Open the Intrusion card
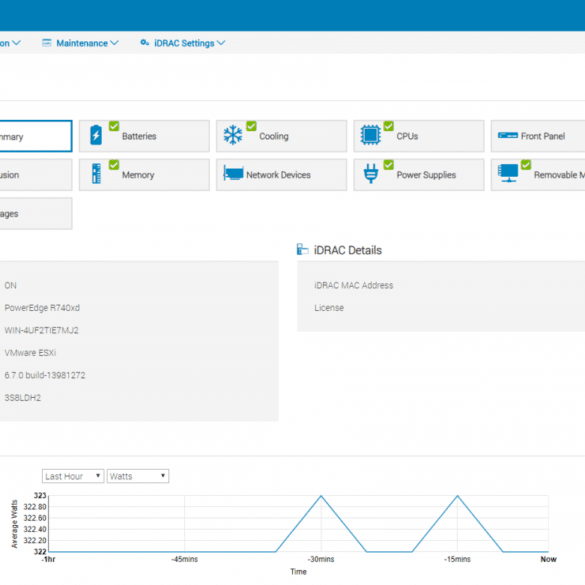This screenshot has height=585, width=585. point(36,175)
